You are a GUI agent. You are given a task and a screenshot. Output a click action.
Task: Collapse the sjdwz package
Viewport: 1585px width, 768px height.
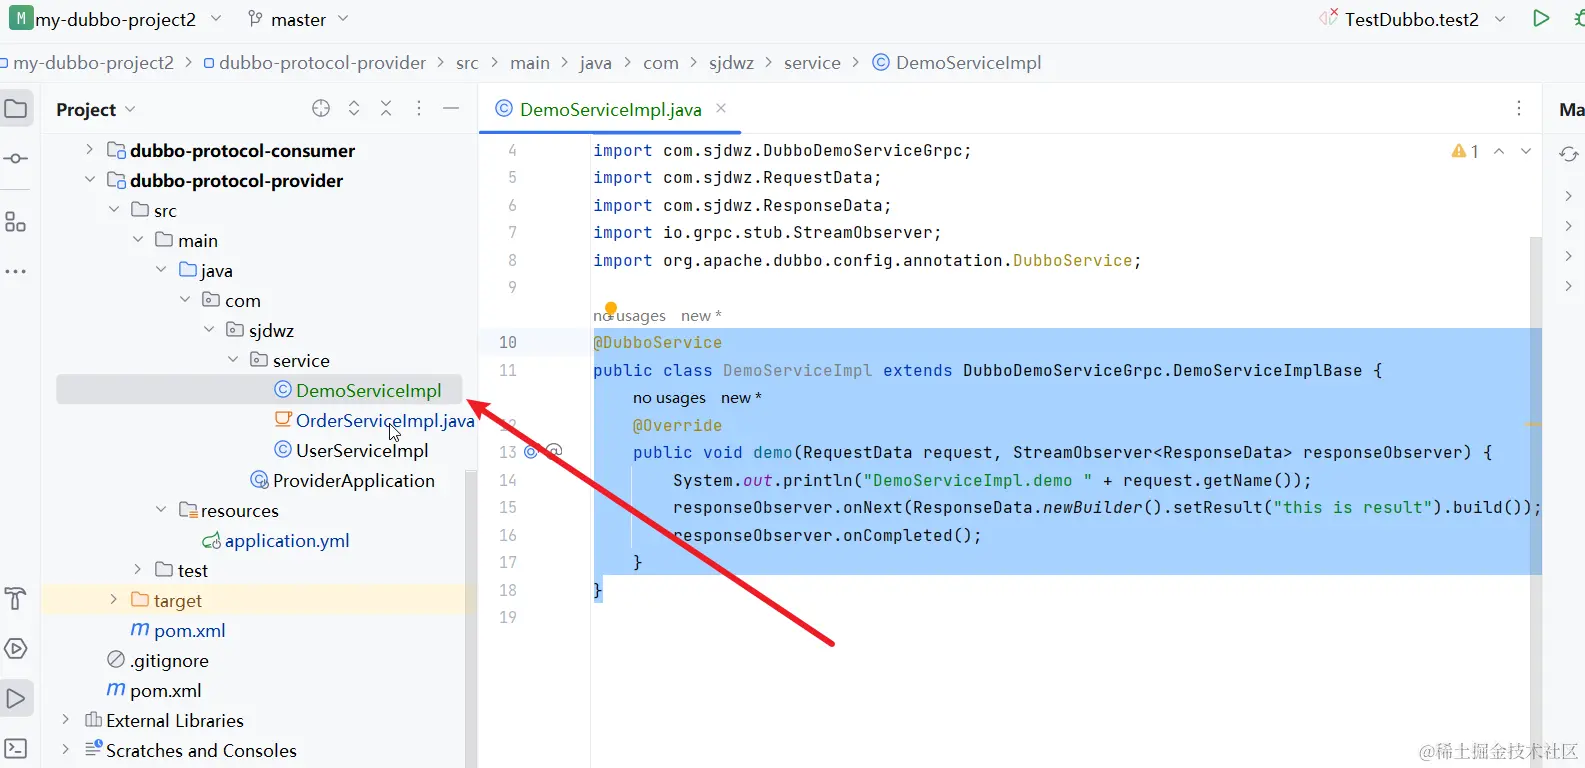209,330
